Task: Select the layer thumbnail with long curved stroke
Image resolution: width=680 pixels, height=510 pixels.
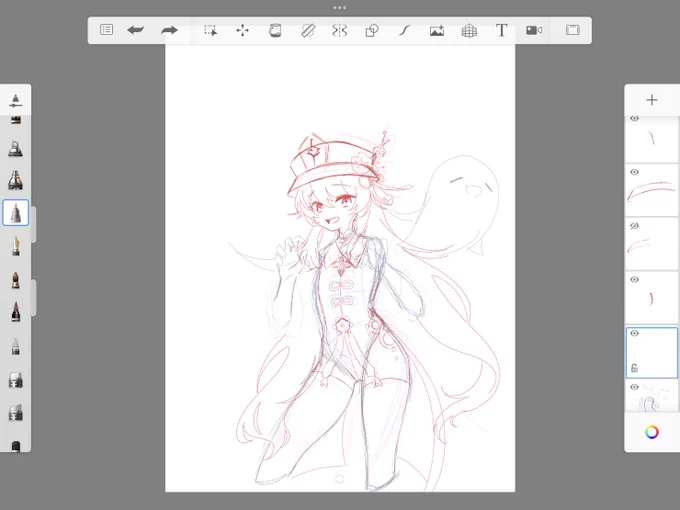Action: coord(651,190)
